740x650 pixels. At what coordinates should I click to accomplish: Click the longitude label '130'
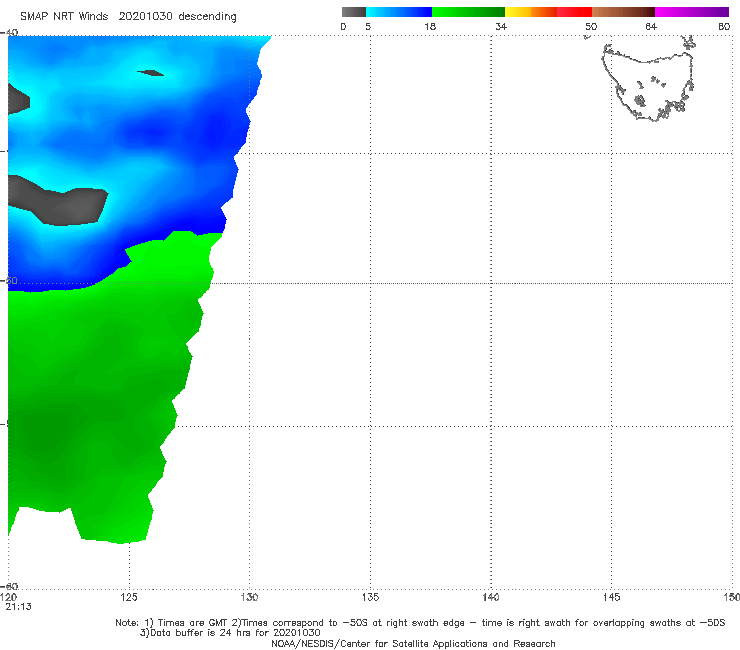coord(249,598)
